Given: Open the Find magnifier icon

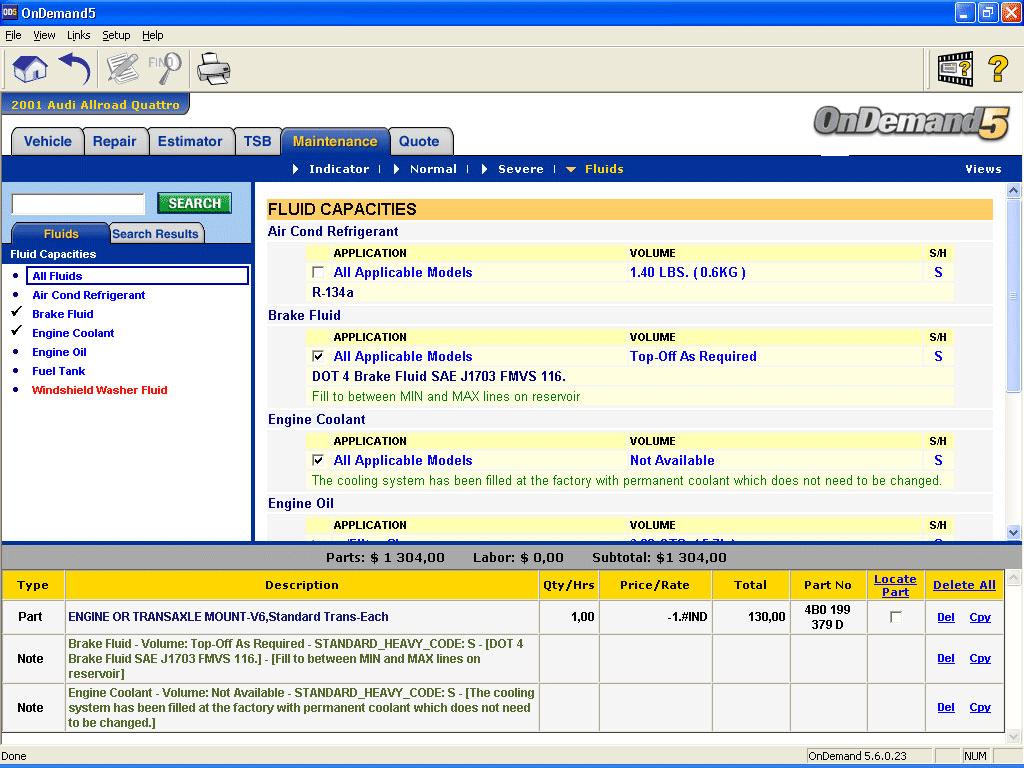Looking at the screenshot, I should coord(165,69).
